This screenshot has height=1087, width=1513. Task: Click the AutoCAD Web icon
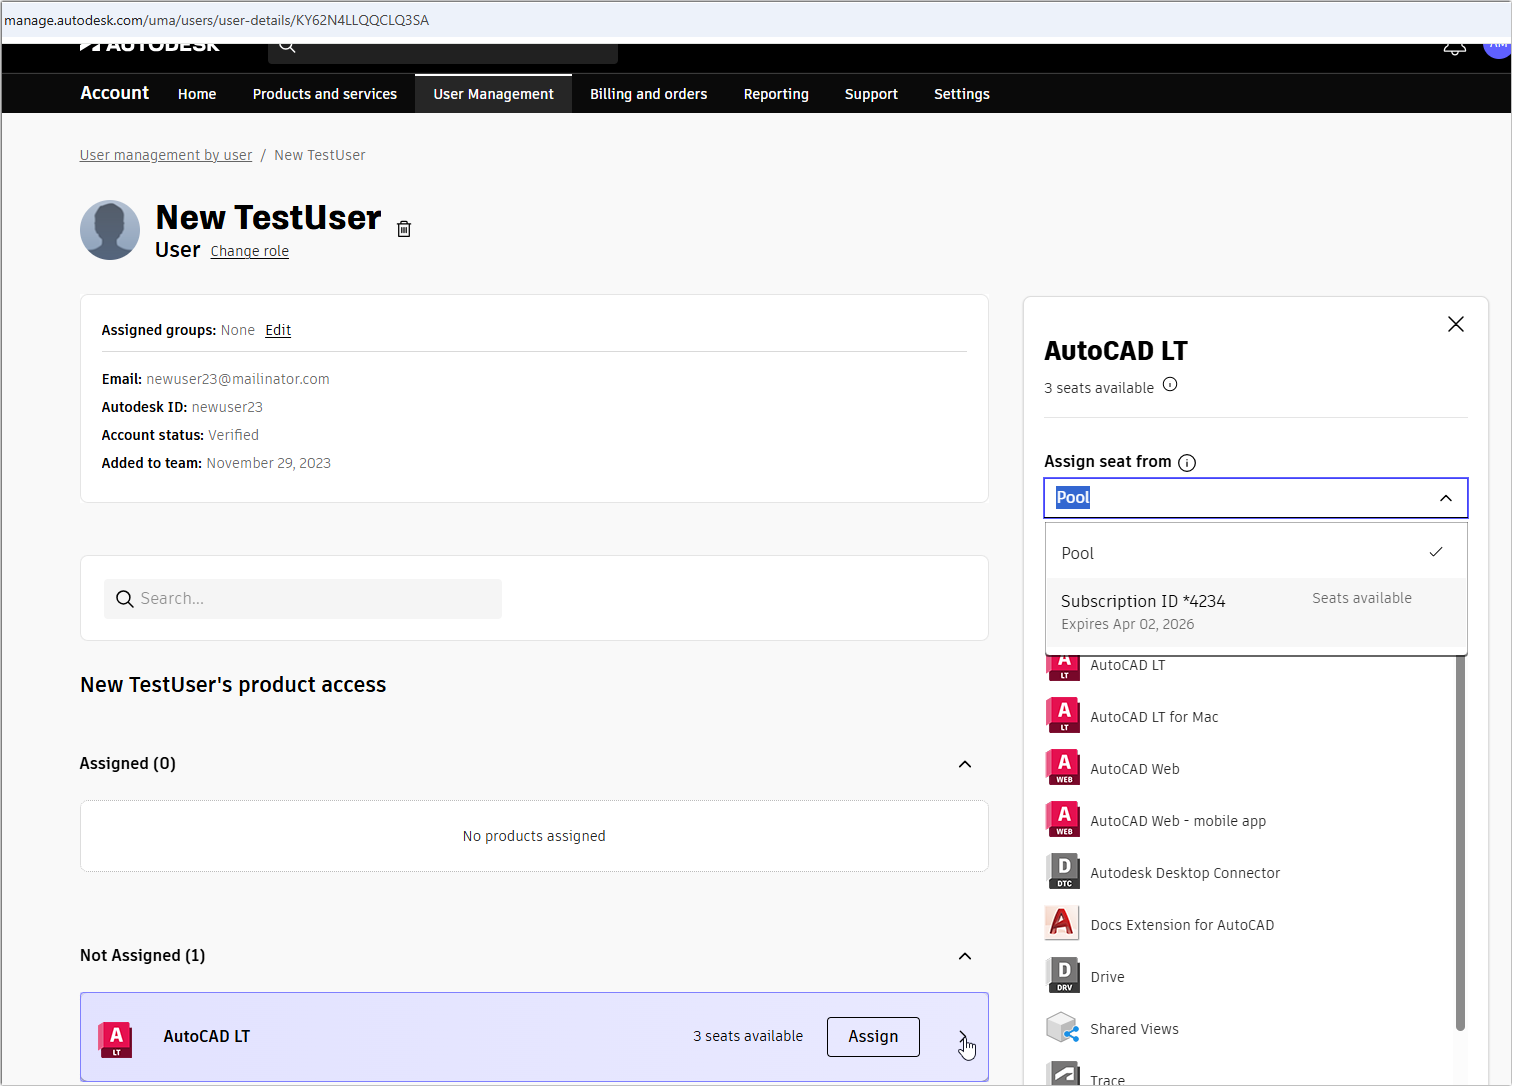tap(1062, 767)
